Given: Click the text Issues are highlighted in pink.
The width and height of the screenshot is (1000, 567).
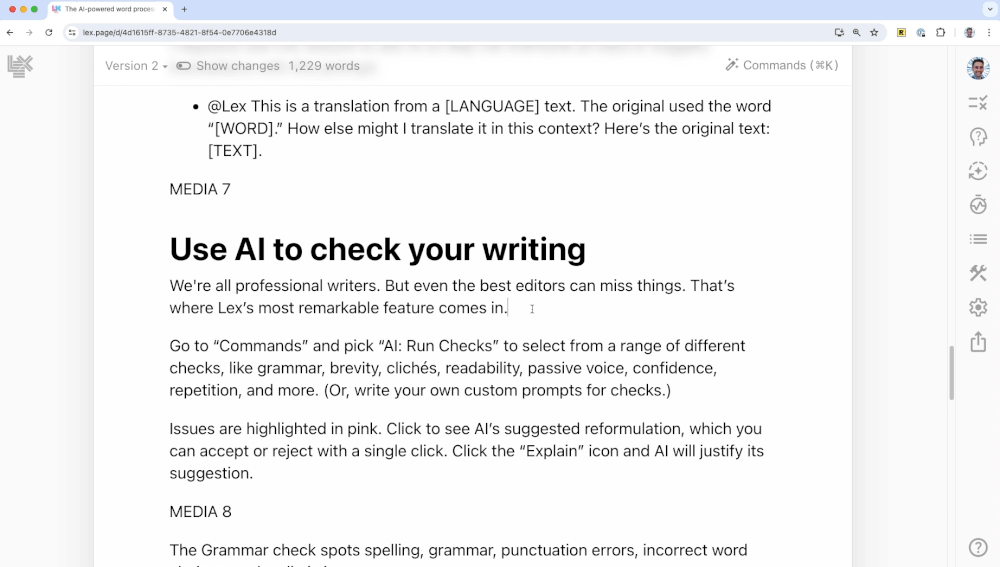Looking at the screenshot, I should pyautogui.click(x=276, y=429).
